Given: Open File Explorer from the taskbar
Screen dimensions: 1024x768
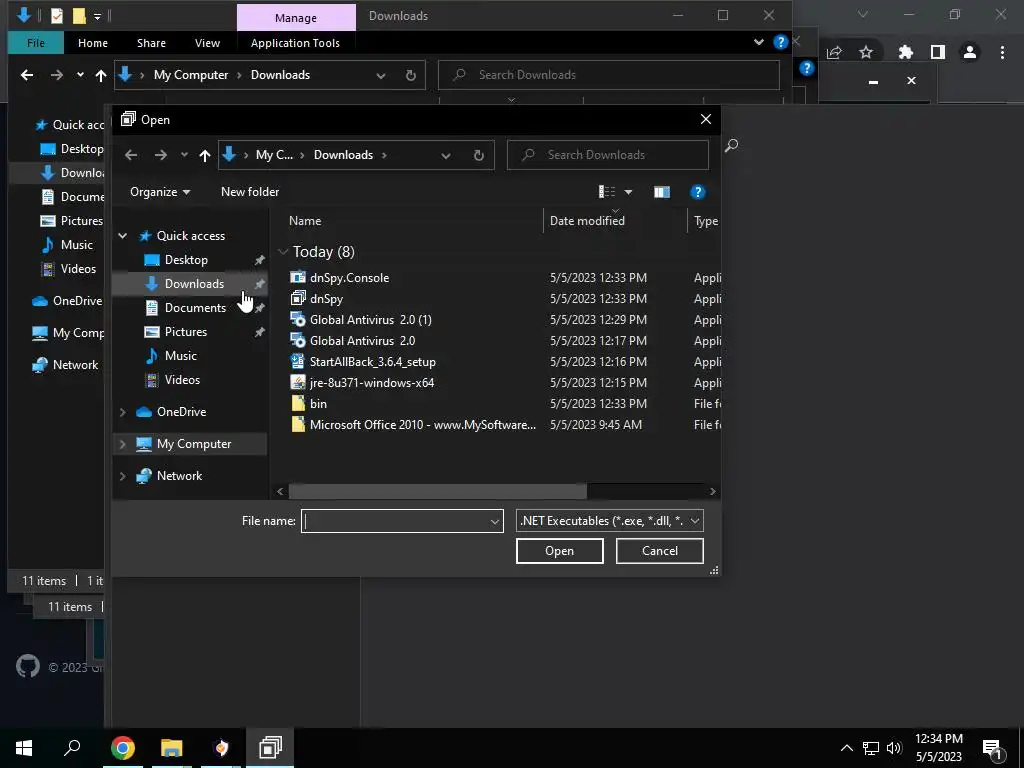Looking at the screenshot, I should [172, 748].
